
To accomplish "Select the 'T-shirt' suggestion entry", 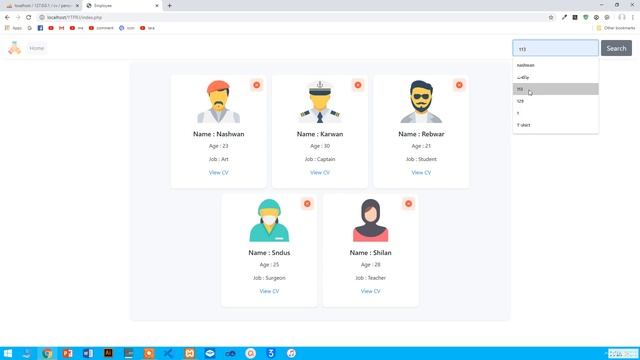I will [556, 125].
